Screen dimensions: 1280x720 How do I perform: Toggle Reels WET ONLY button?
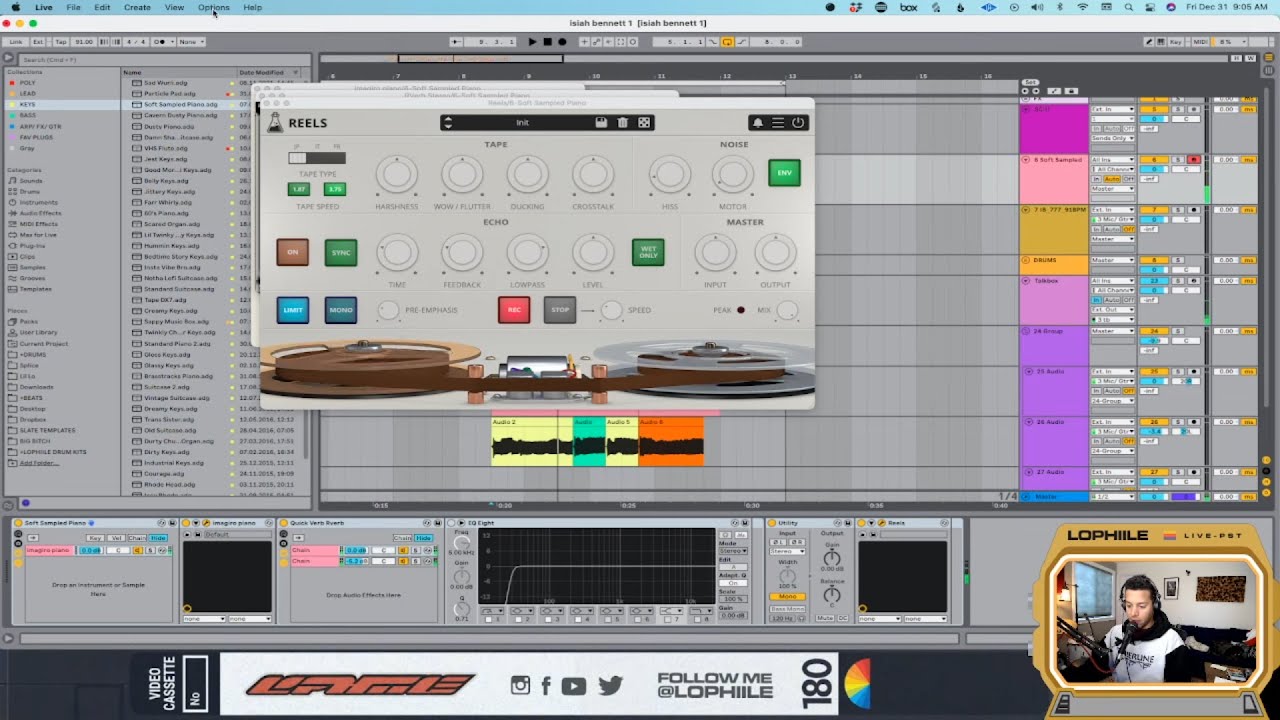[648, 252]
